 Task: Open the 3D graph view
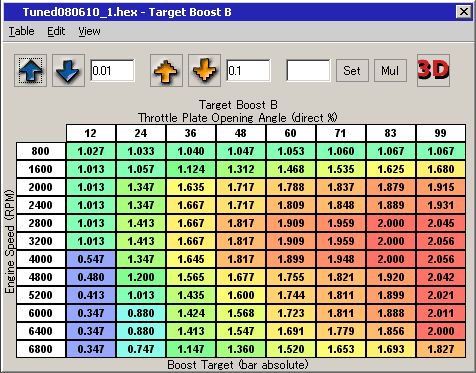pyautogui.click(x=433, y=71)
